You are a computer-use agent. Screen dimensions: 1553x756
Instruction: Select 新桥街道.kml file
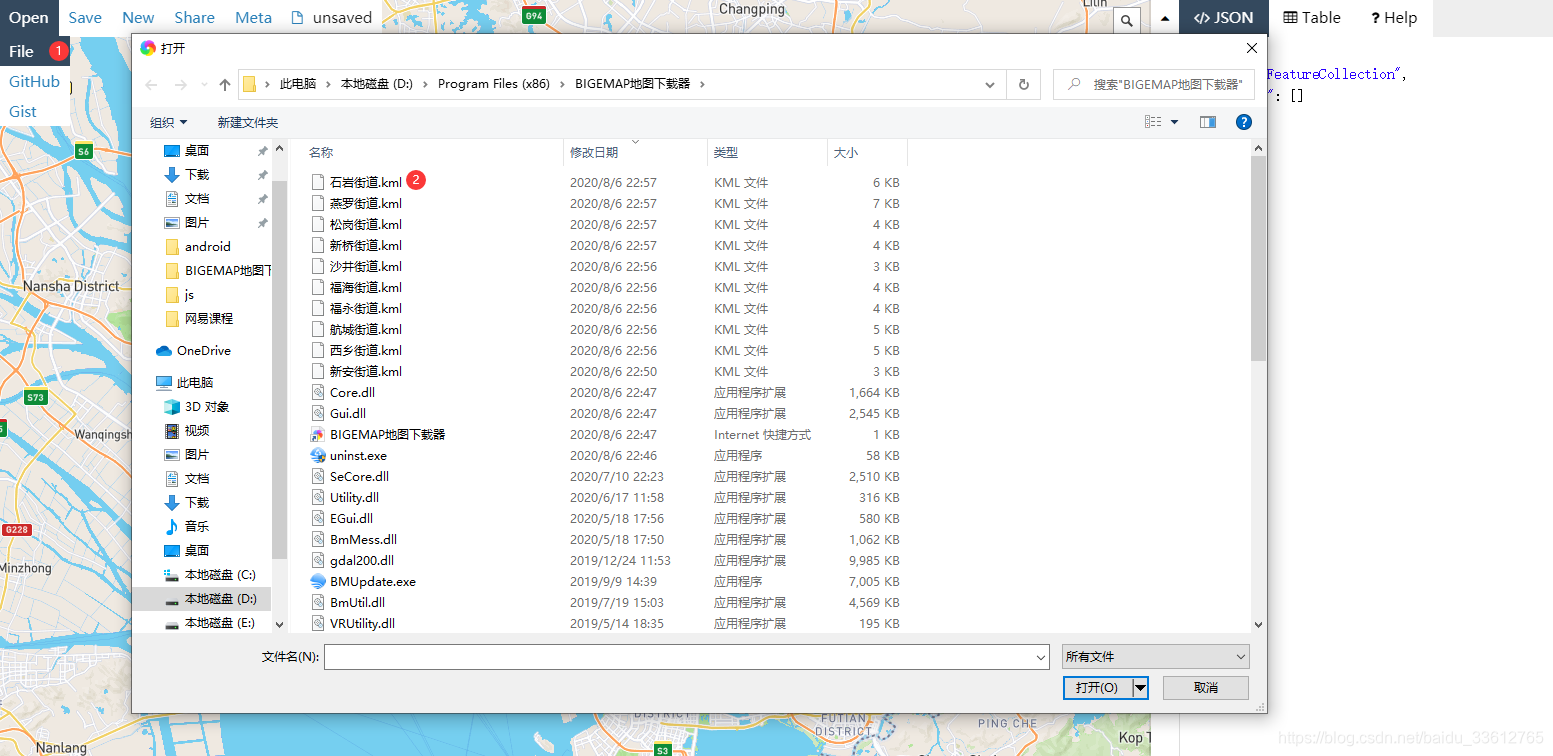click(366, 245)
